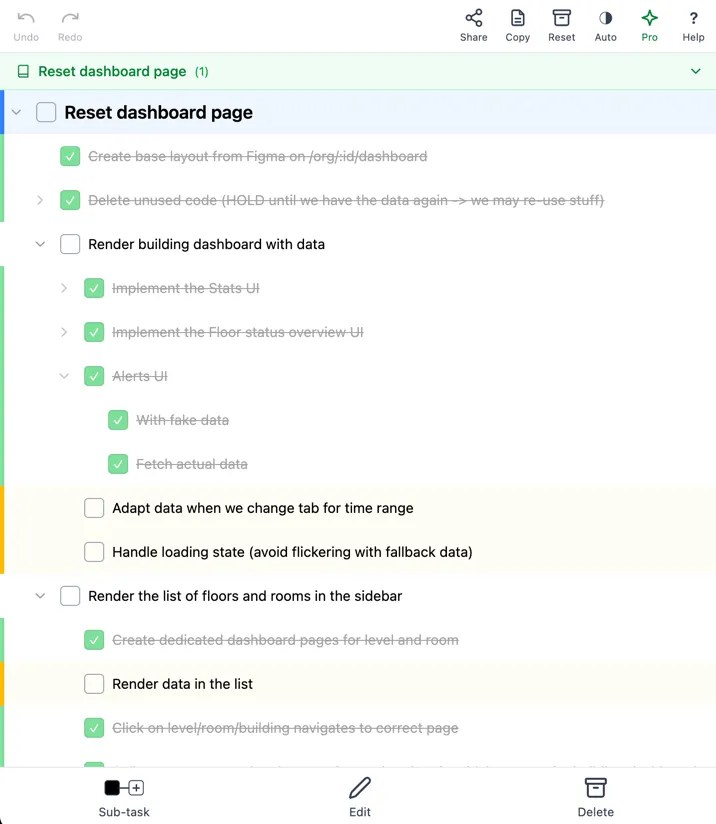Click the Undo arrow icon

[26, 19]
